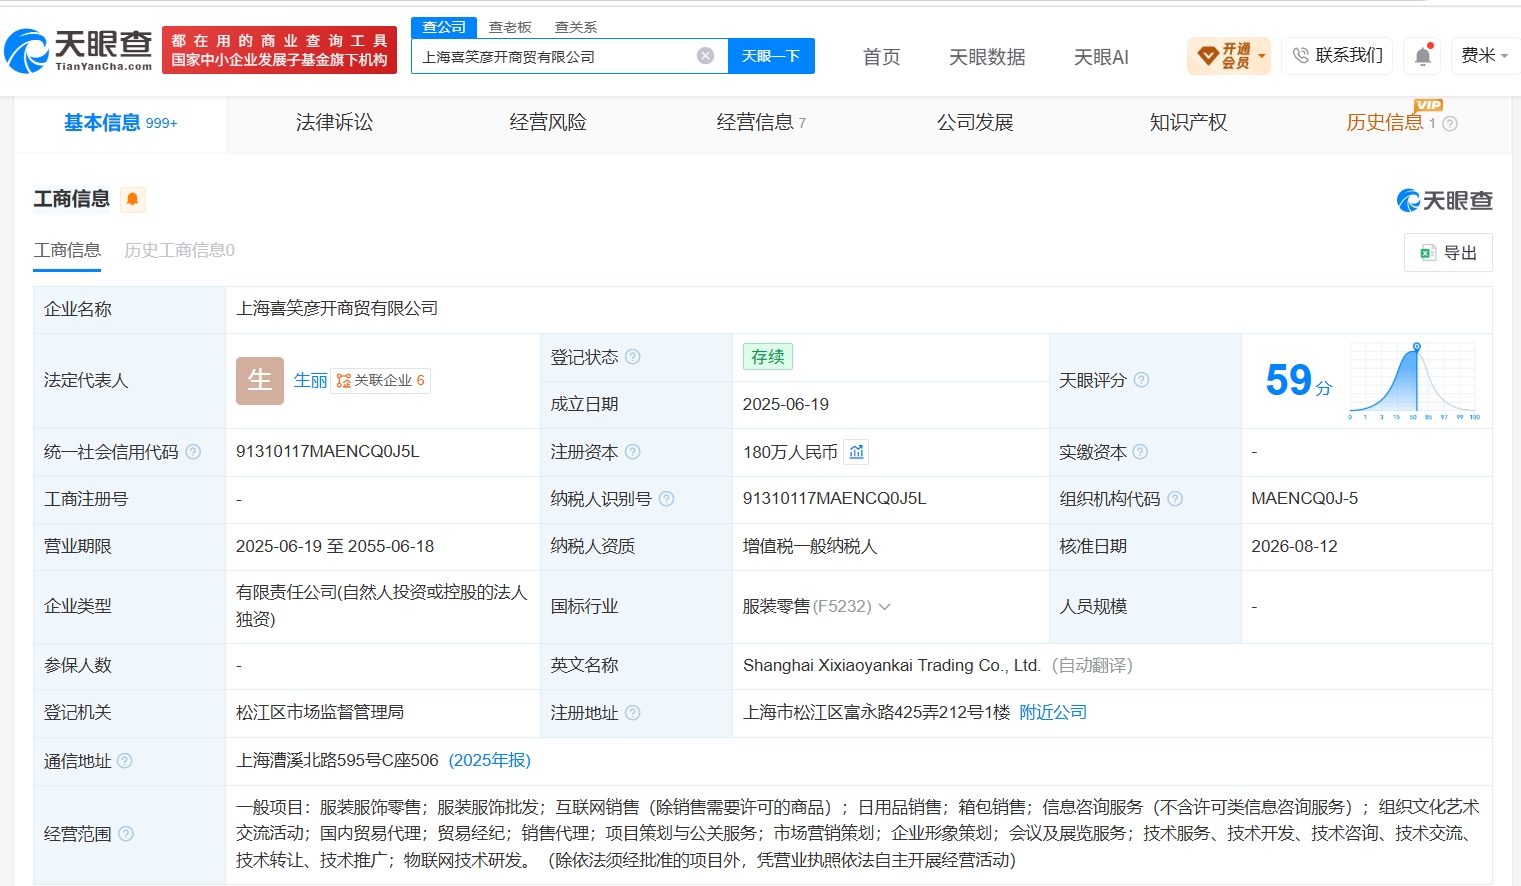Click the 关联企业 6 badge
Image resolution: width=1521 pixels, height=886 pixels.
(x=381, y=381)
